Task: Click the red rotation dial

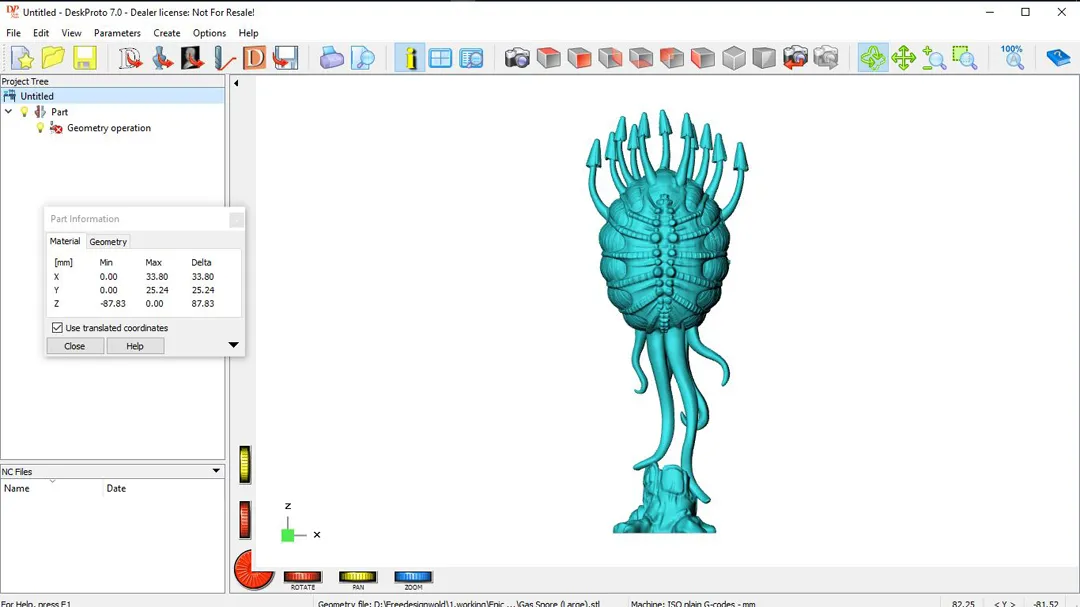Action: [253, 570]
